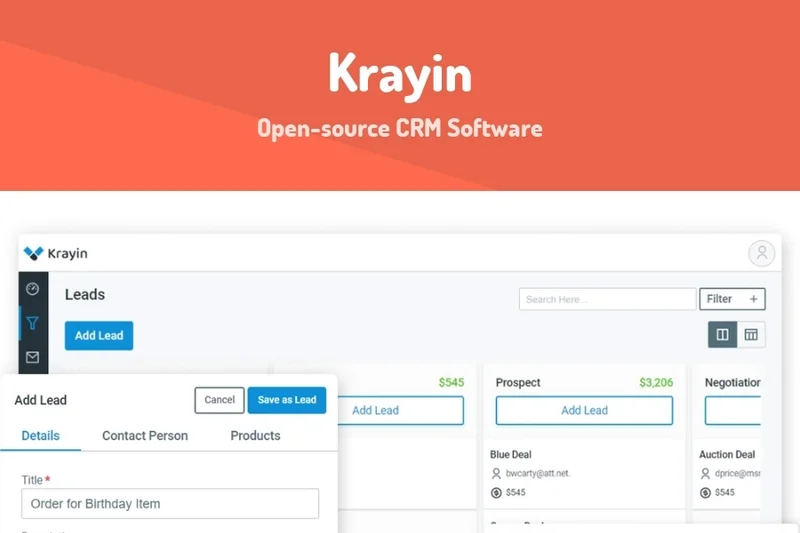Click the Krayin logo in header
Image resolution: width=800 pixels, height=533 pixels.
click(56, 253)
